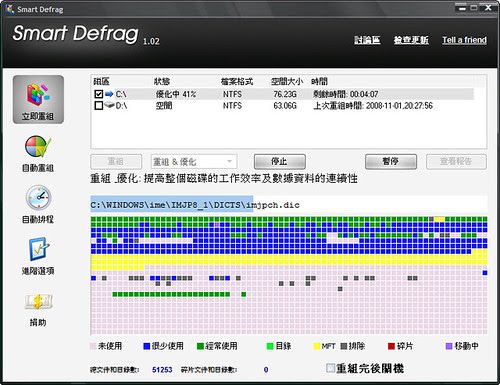500x385 pixels.
Task: Click the fragment count value 0
Action: pos(266,370)
